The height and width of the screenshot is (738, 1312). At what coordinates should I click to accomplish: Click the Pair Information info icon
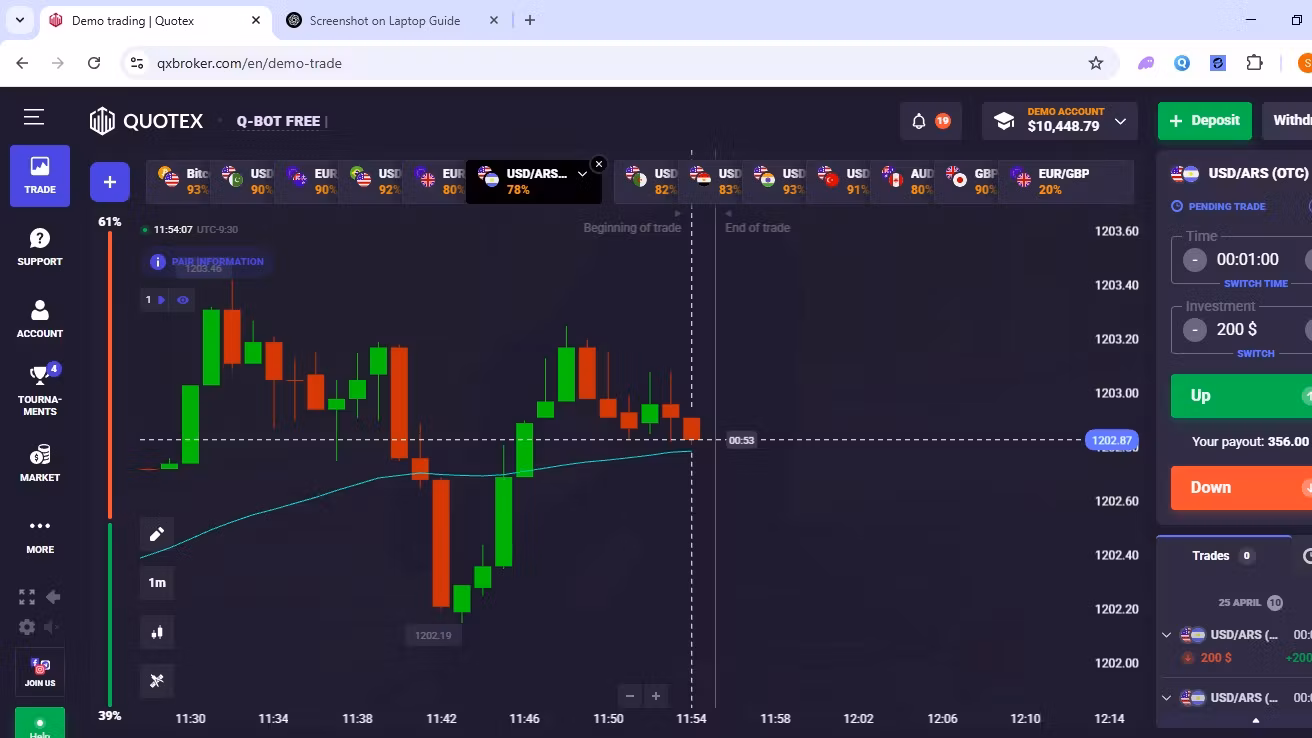point(158,261)
